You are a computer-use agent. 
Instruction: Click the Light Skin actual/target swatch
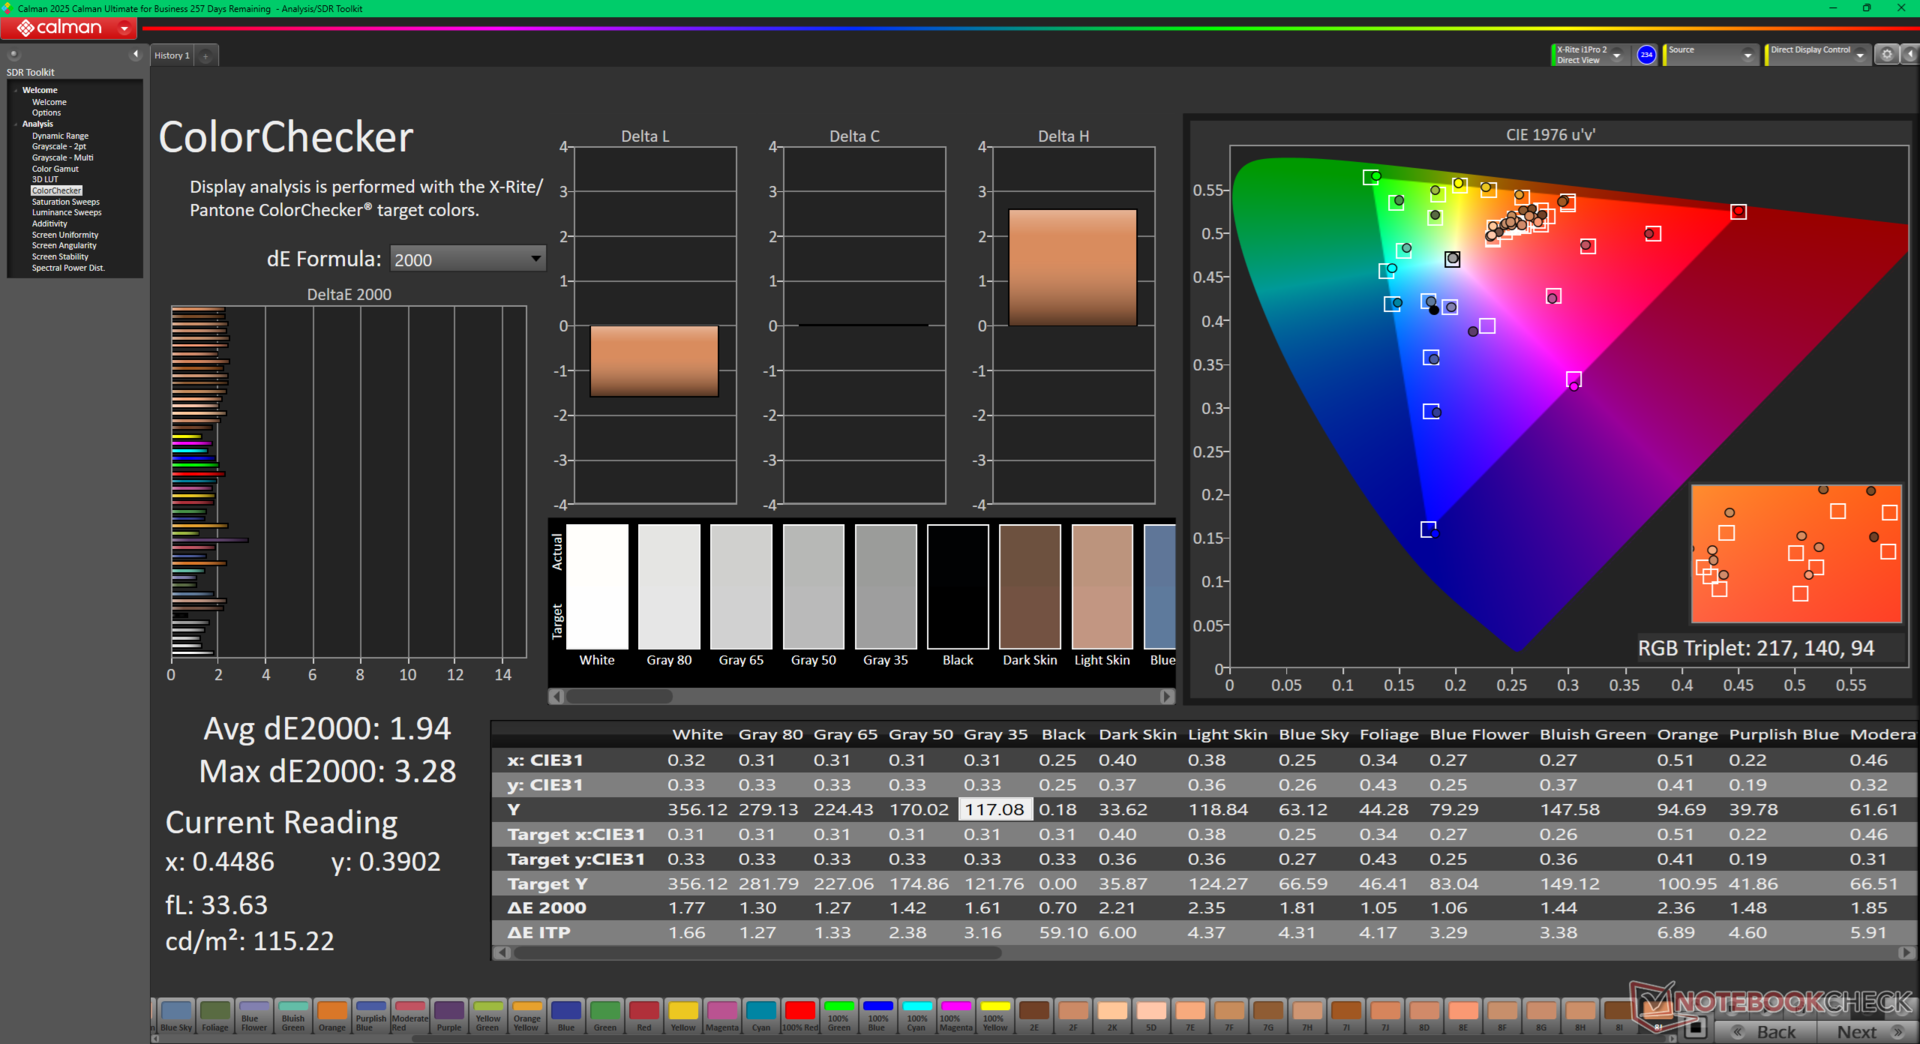[1102, 586]
